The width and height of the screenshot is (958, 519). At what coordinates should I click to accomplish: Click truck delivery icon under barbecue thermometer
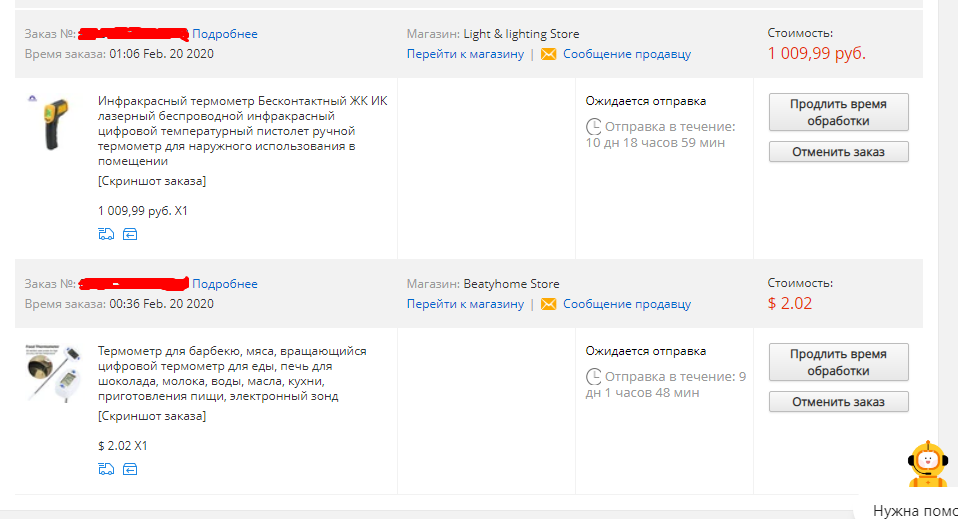(106, 469)
